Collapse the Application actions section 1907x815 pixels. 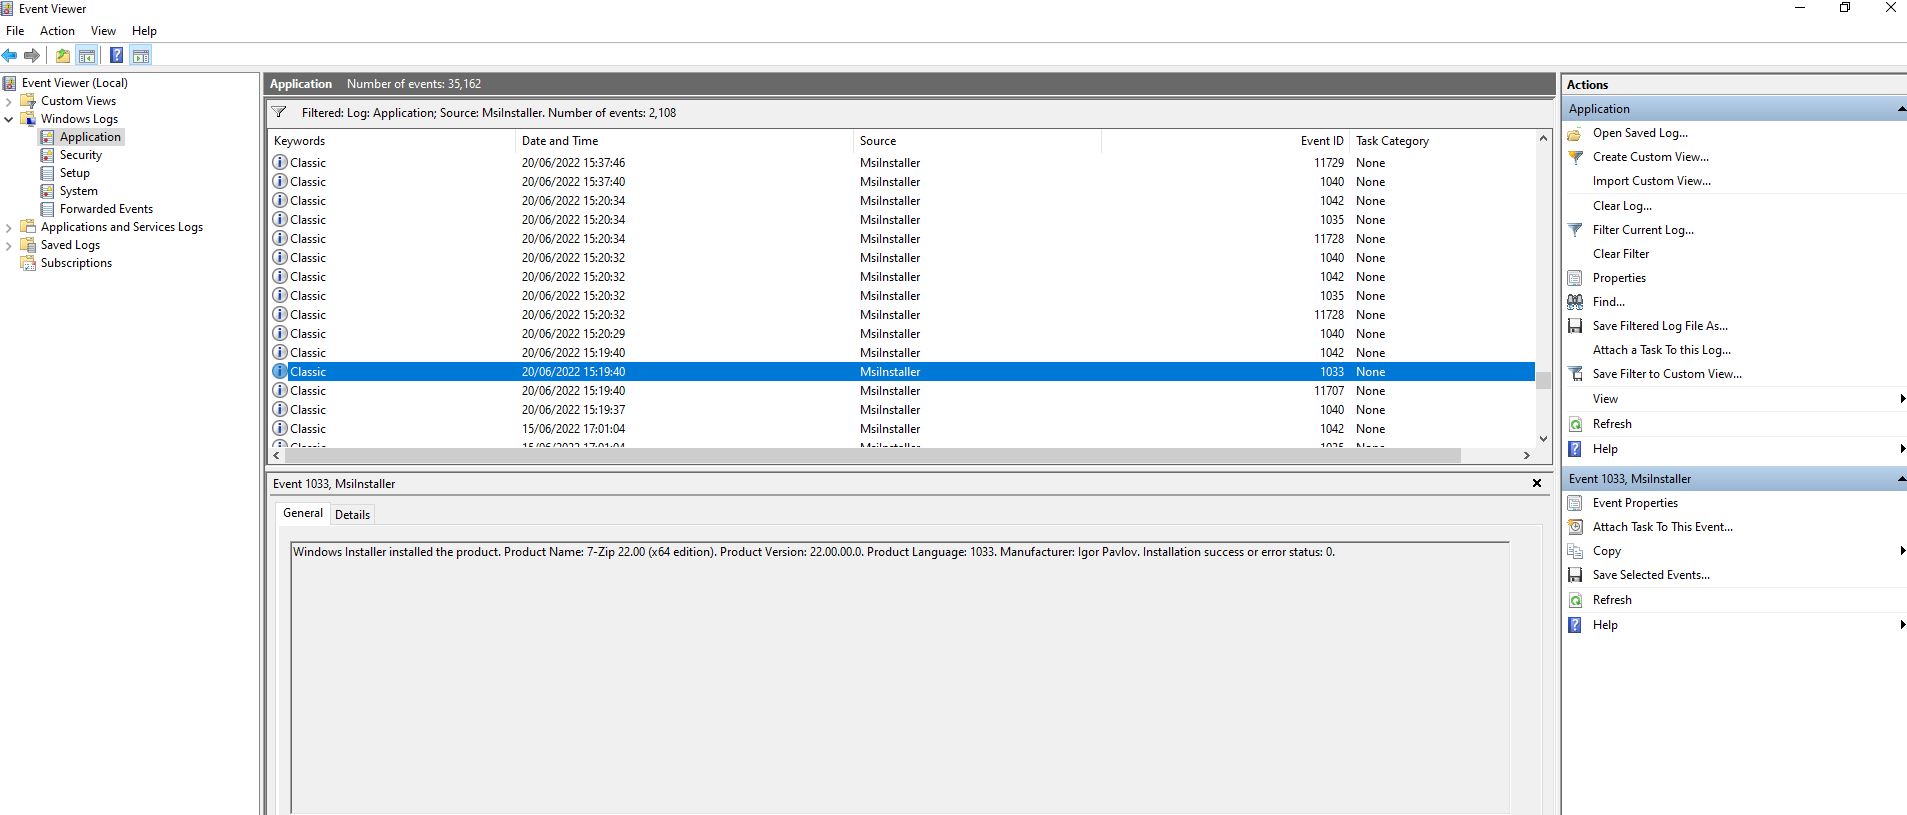point(1900,109)
